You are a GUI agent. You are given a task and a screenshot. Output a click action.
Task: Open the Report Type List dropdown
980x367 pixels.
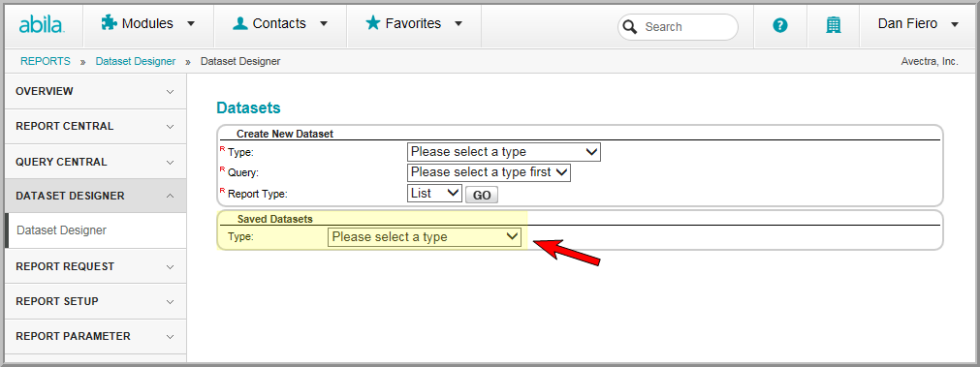tap(434, 194)
